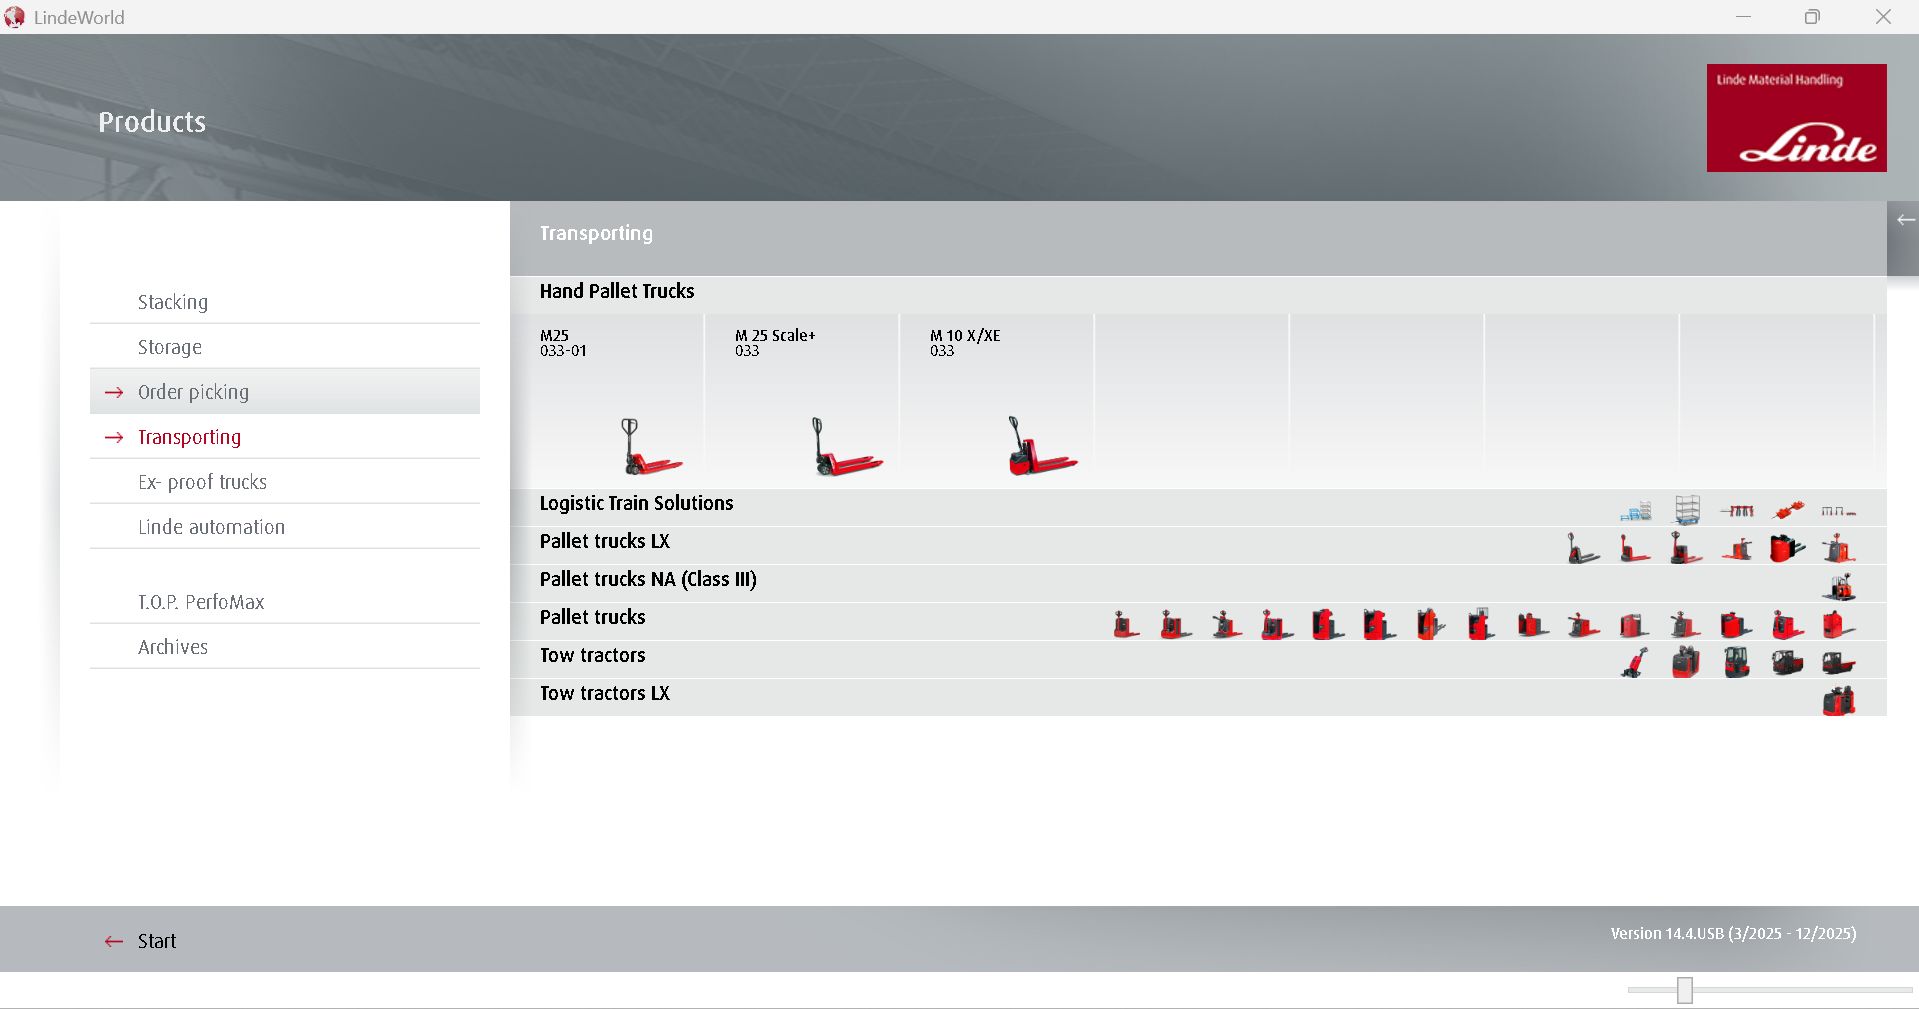
Task: Open the fifth truck icon in Pallet trucks LX row
Action: tap(1788, 548)
